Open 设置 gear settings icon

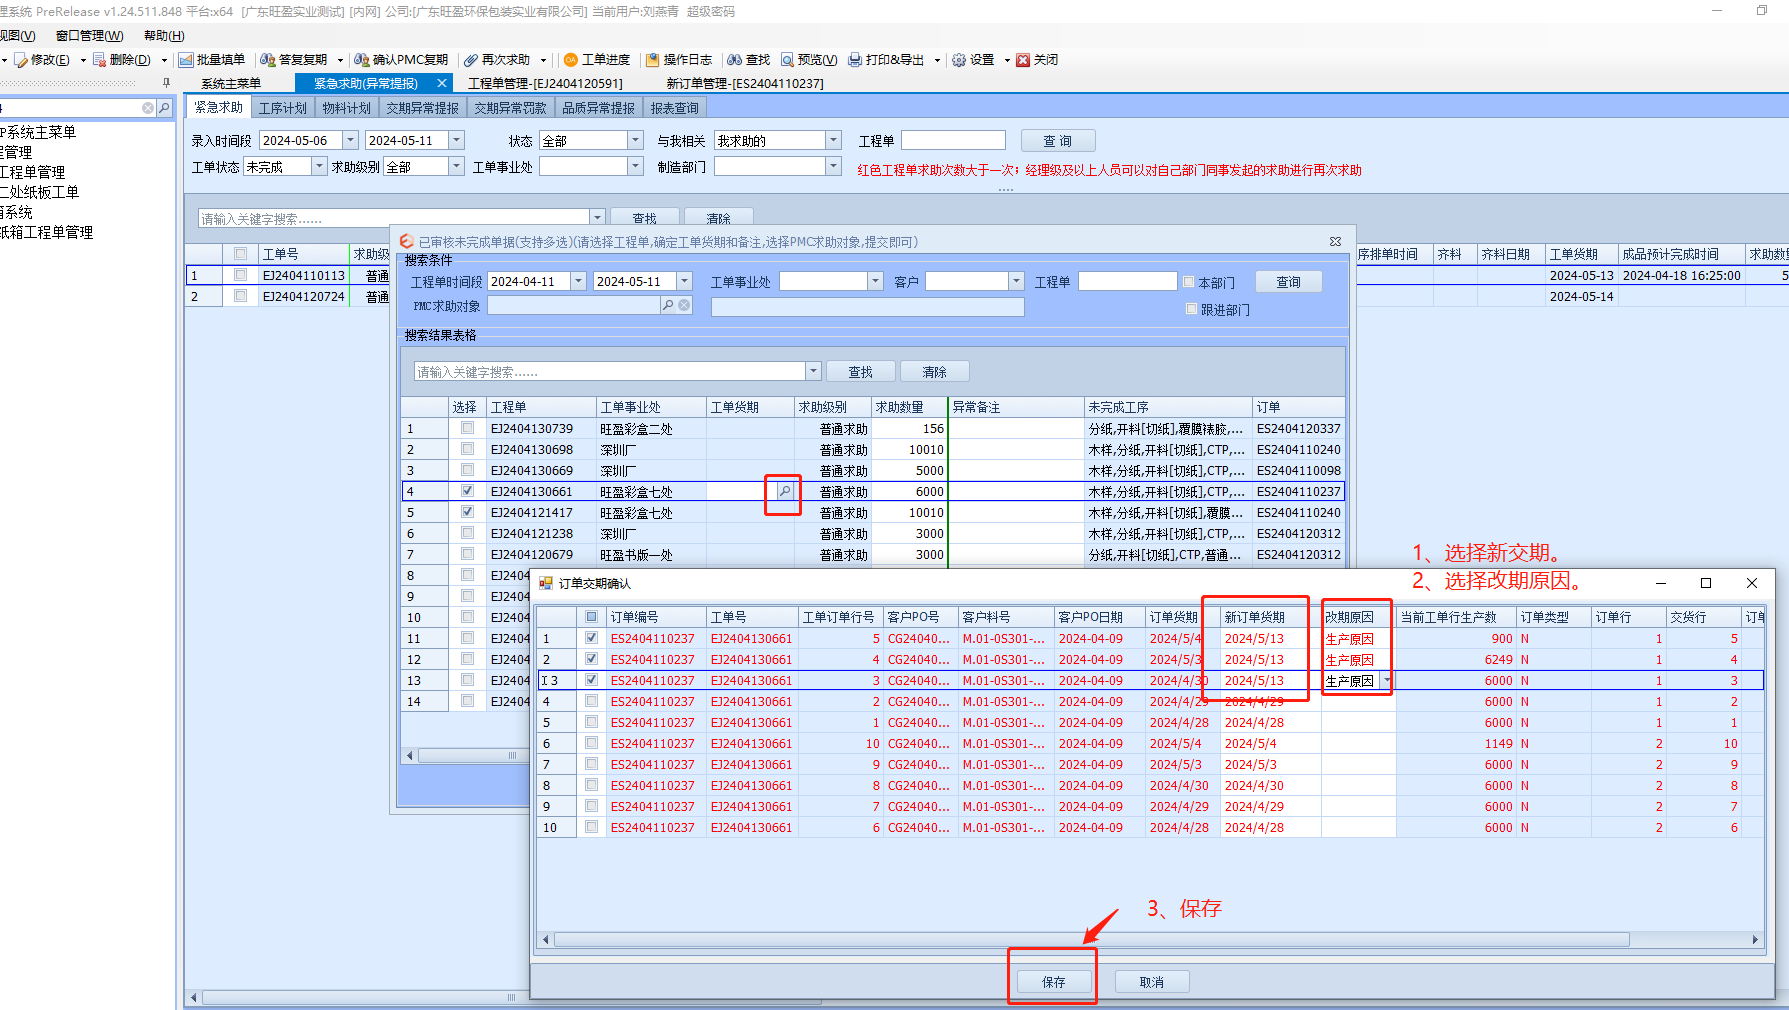[959, 60]
